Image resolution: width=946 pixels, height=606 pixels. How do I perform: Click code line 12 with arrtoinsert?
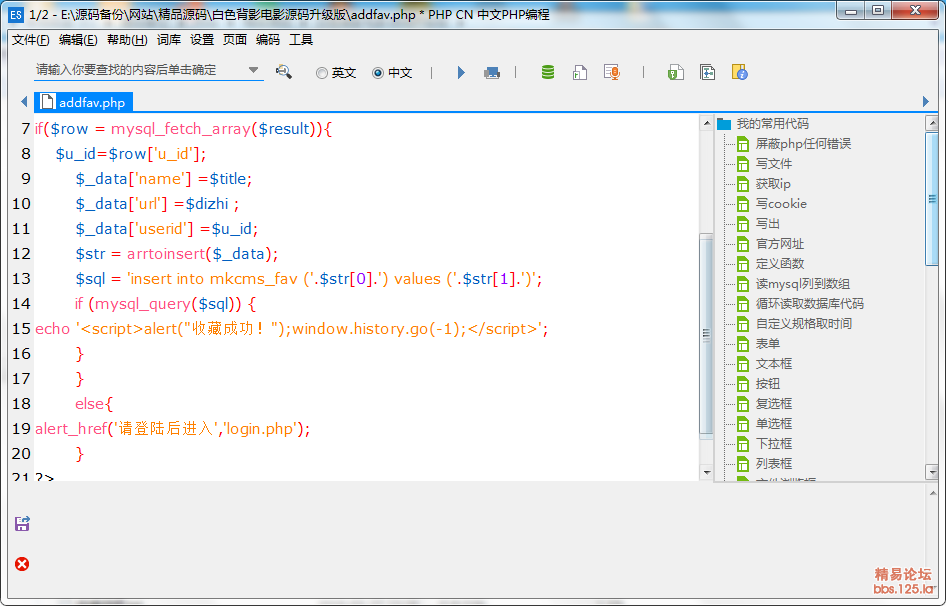coord(177,254)
